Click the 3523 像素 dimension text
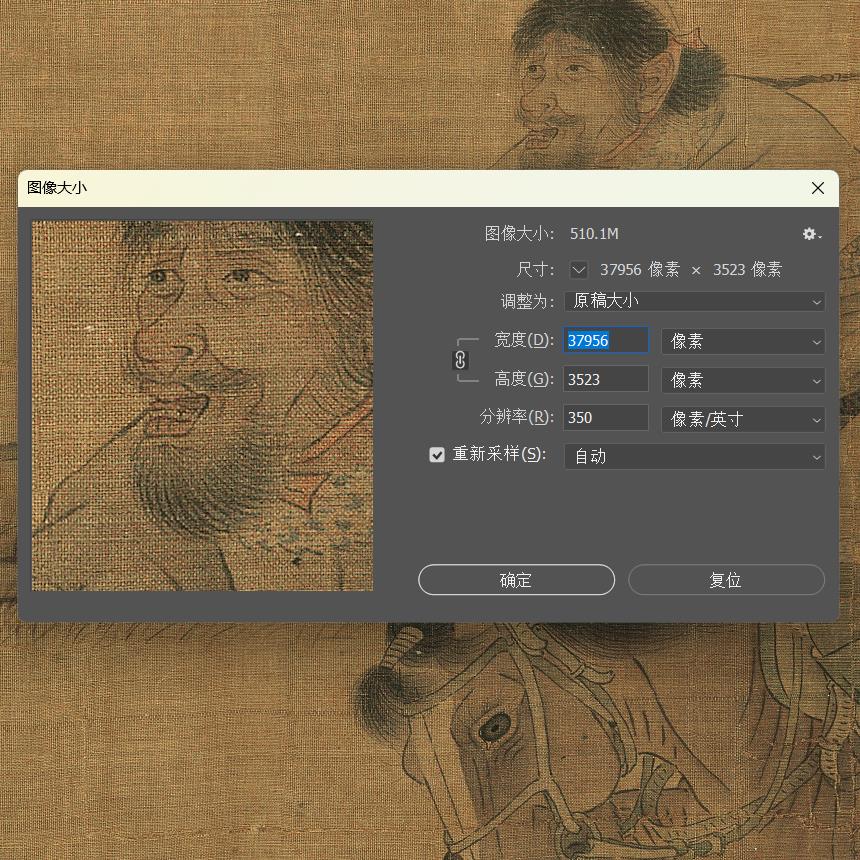Screen dimensions: 860x860 click(747, 270)
